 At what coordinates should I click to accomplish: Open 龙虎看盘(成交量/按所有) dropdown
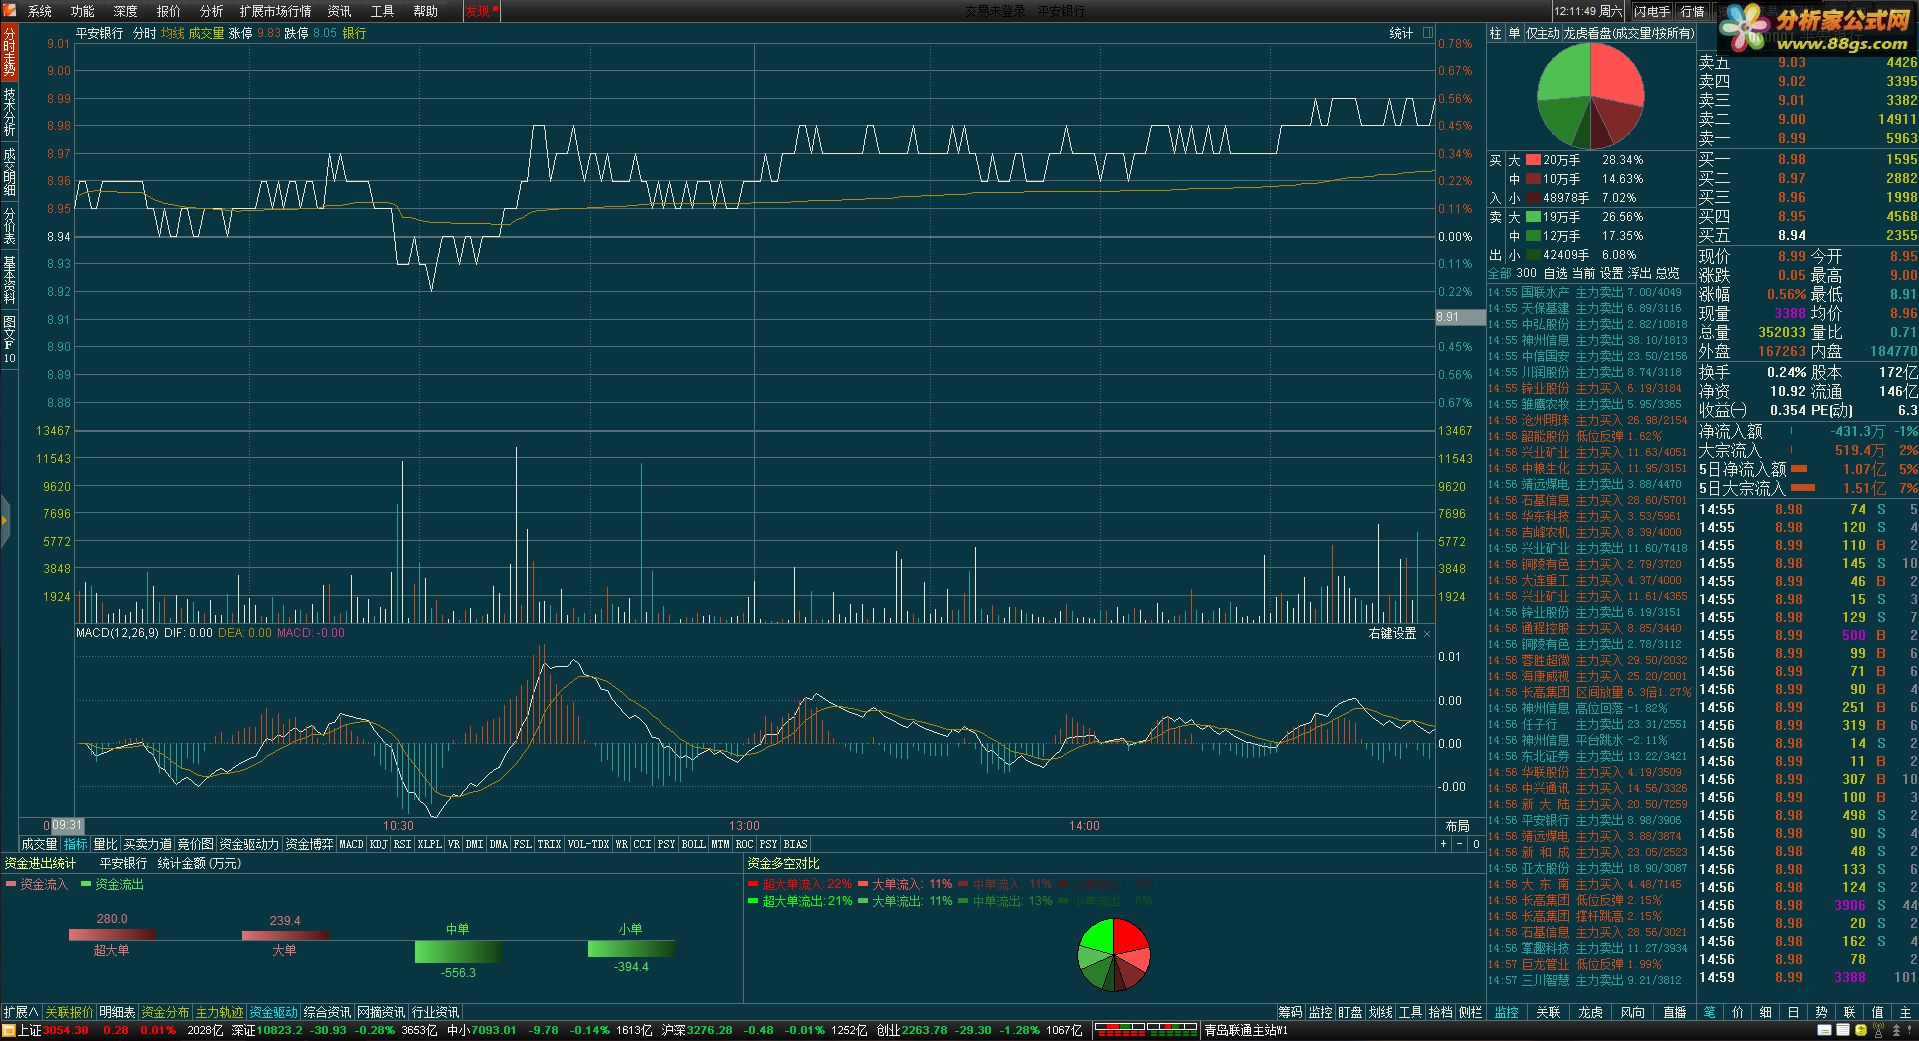click(x=1628, y=33)
